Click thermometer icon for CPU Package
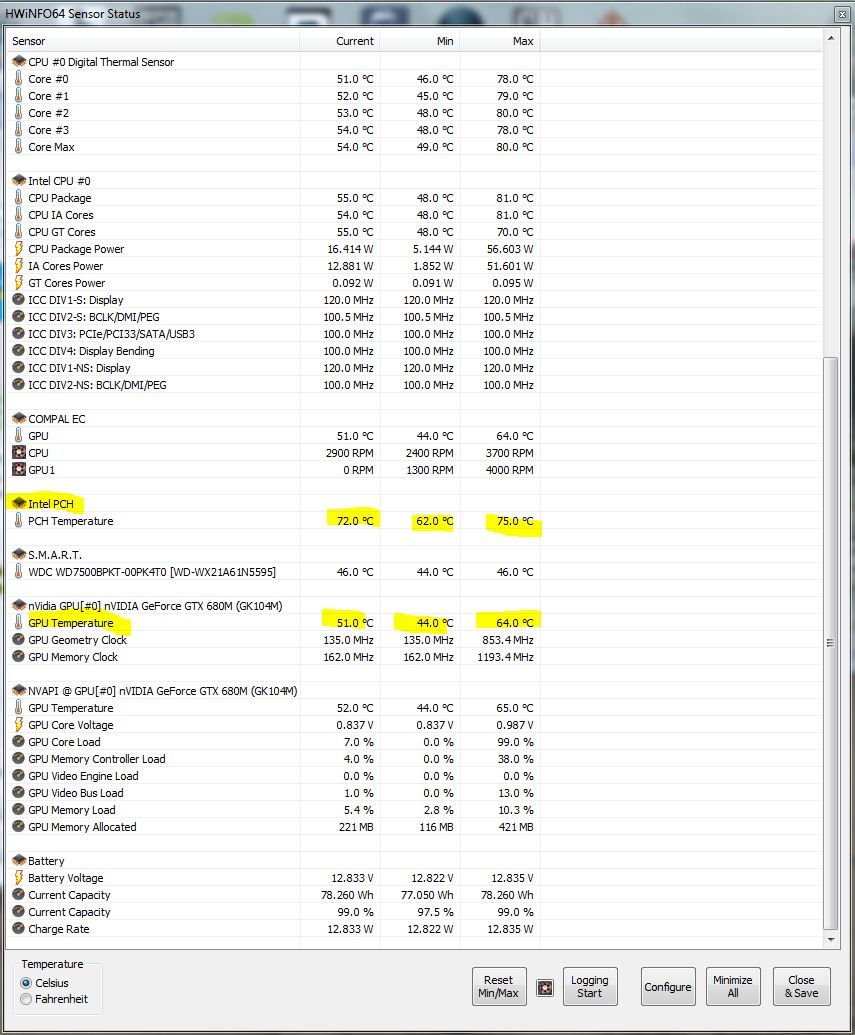 click(x=18, y=197)
